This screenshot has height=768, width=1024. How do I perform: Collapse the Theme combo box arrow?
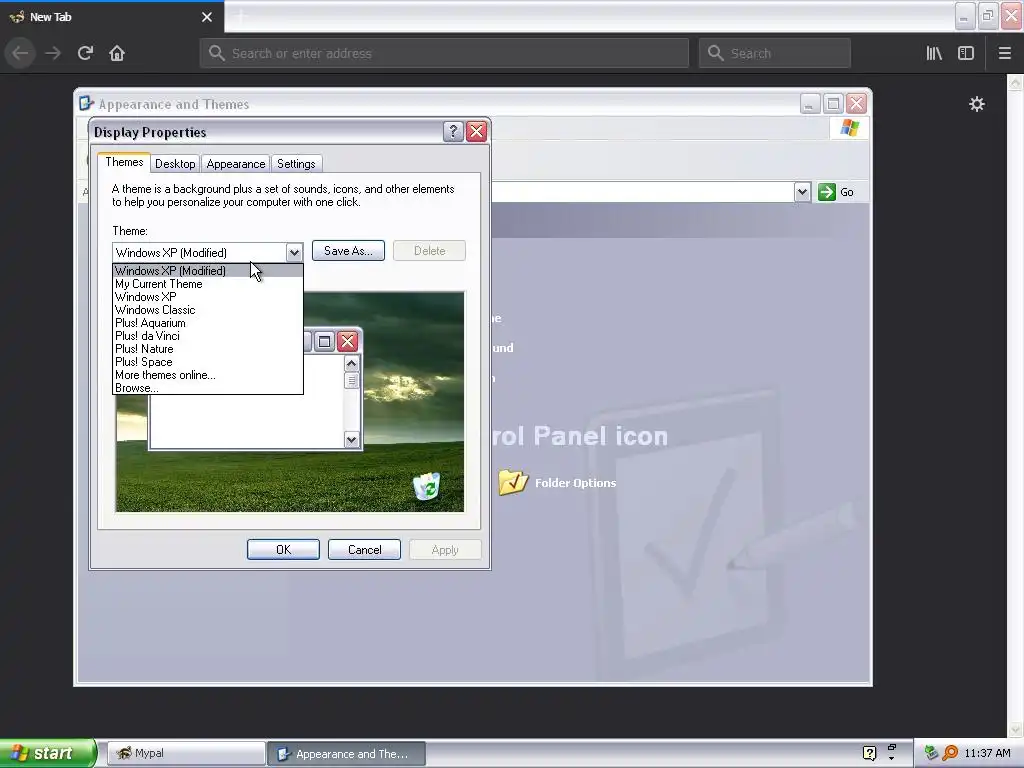[294, 252]
